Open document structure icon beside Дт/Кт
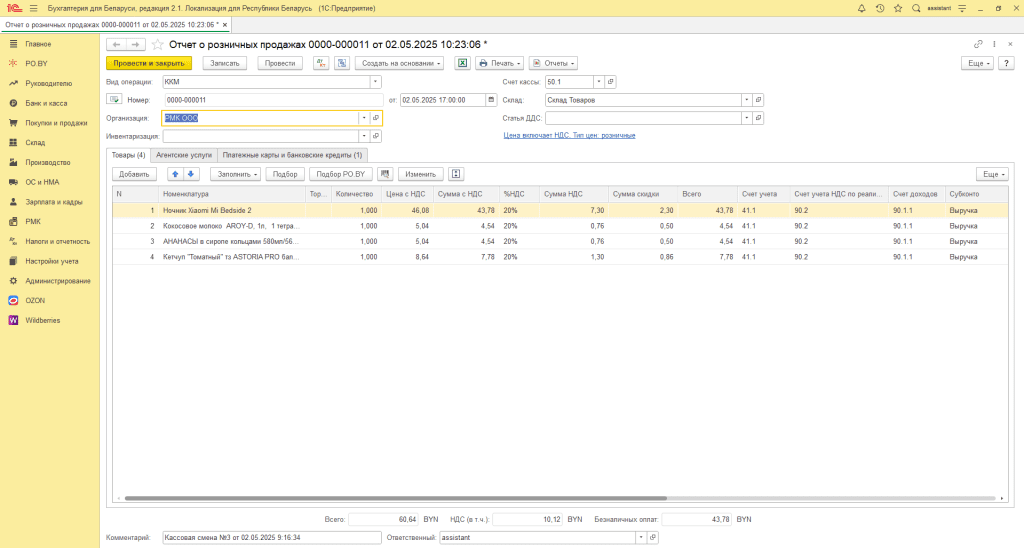This screenshot has width=1024, height=548. [342, 63]
